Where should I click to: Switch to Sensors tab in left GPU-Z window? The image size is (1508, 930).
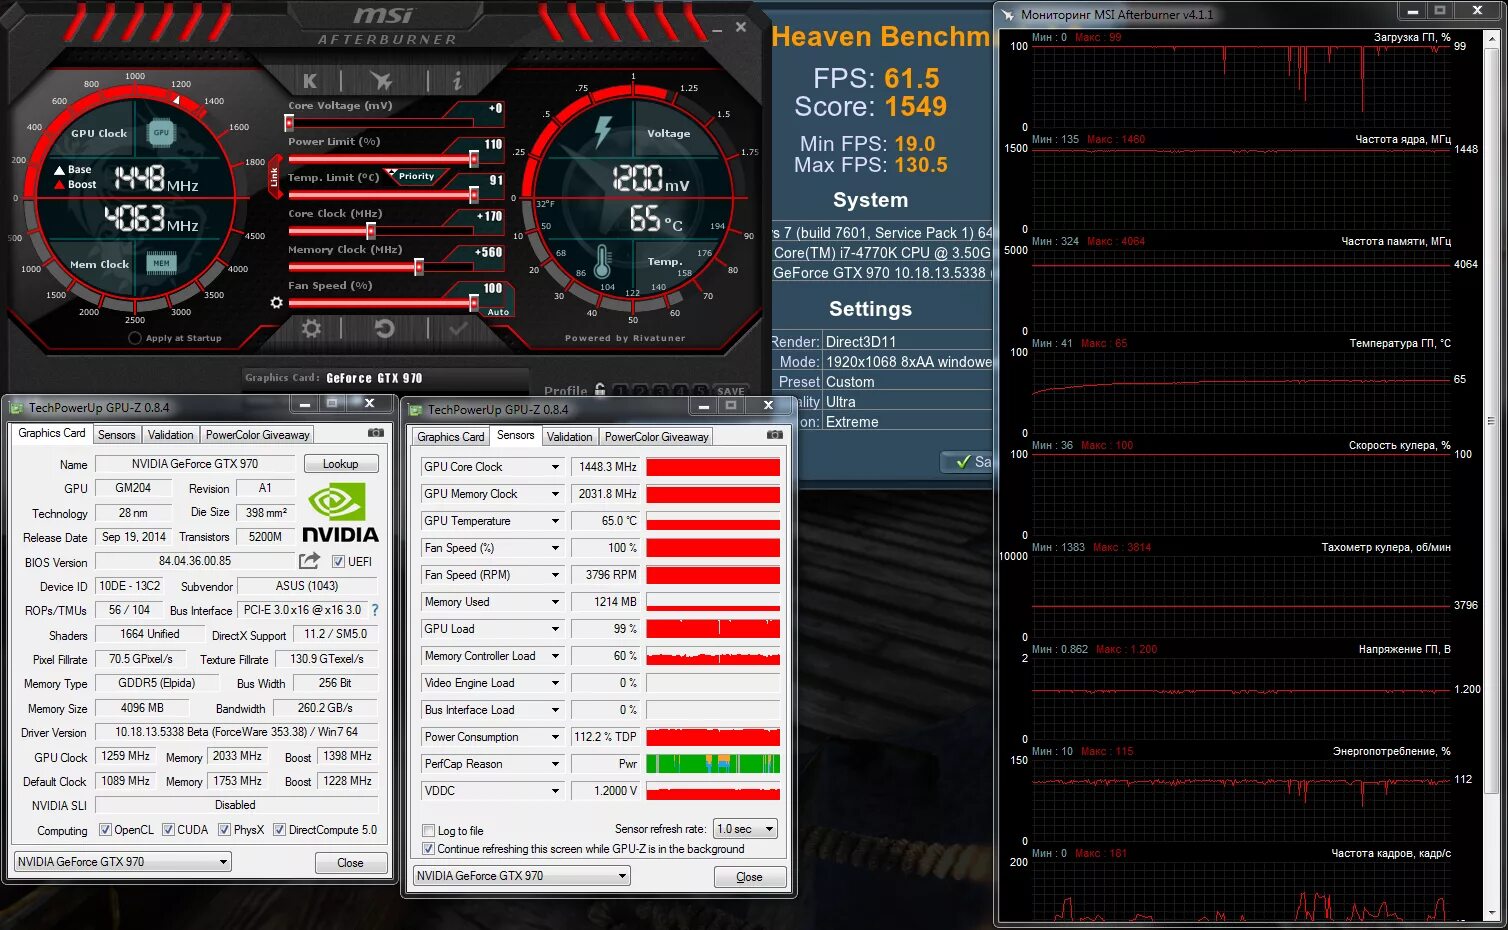click(116, 435)
